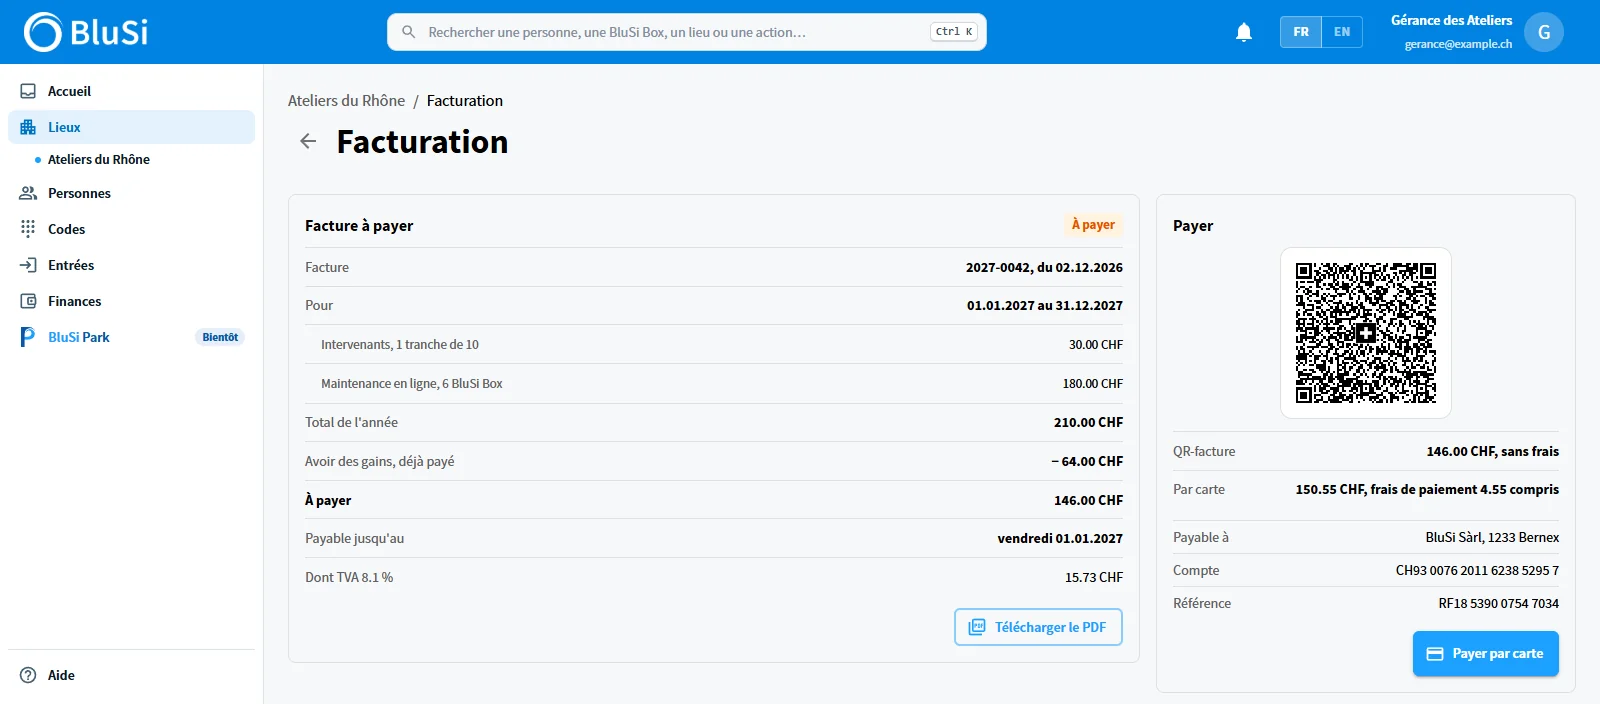
Task: Click Payer par carte button
Action: coord(1485,654)
